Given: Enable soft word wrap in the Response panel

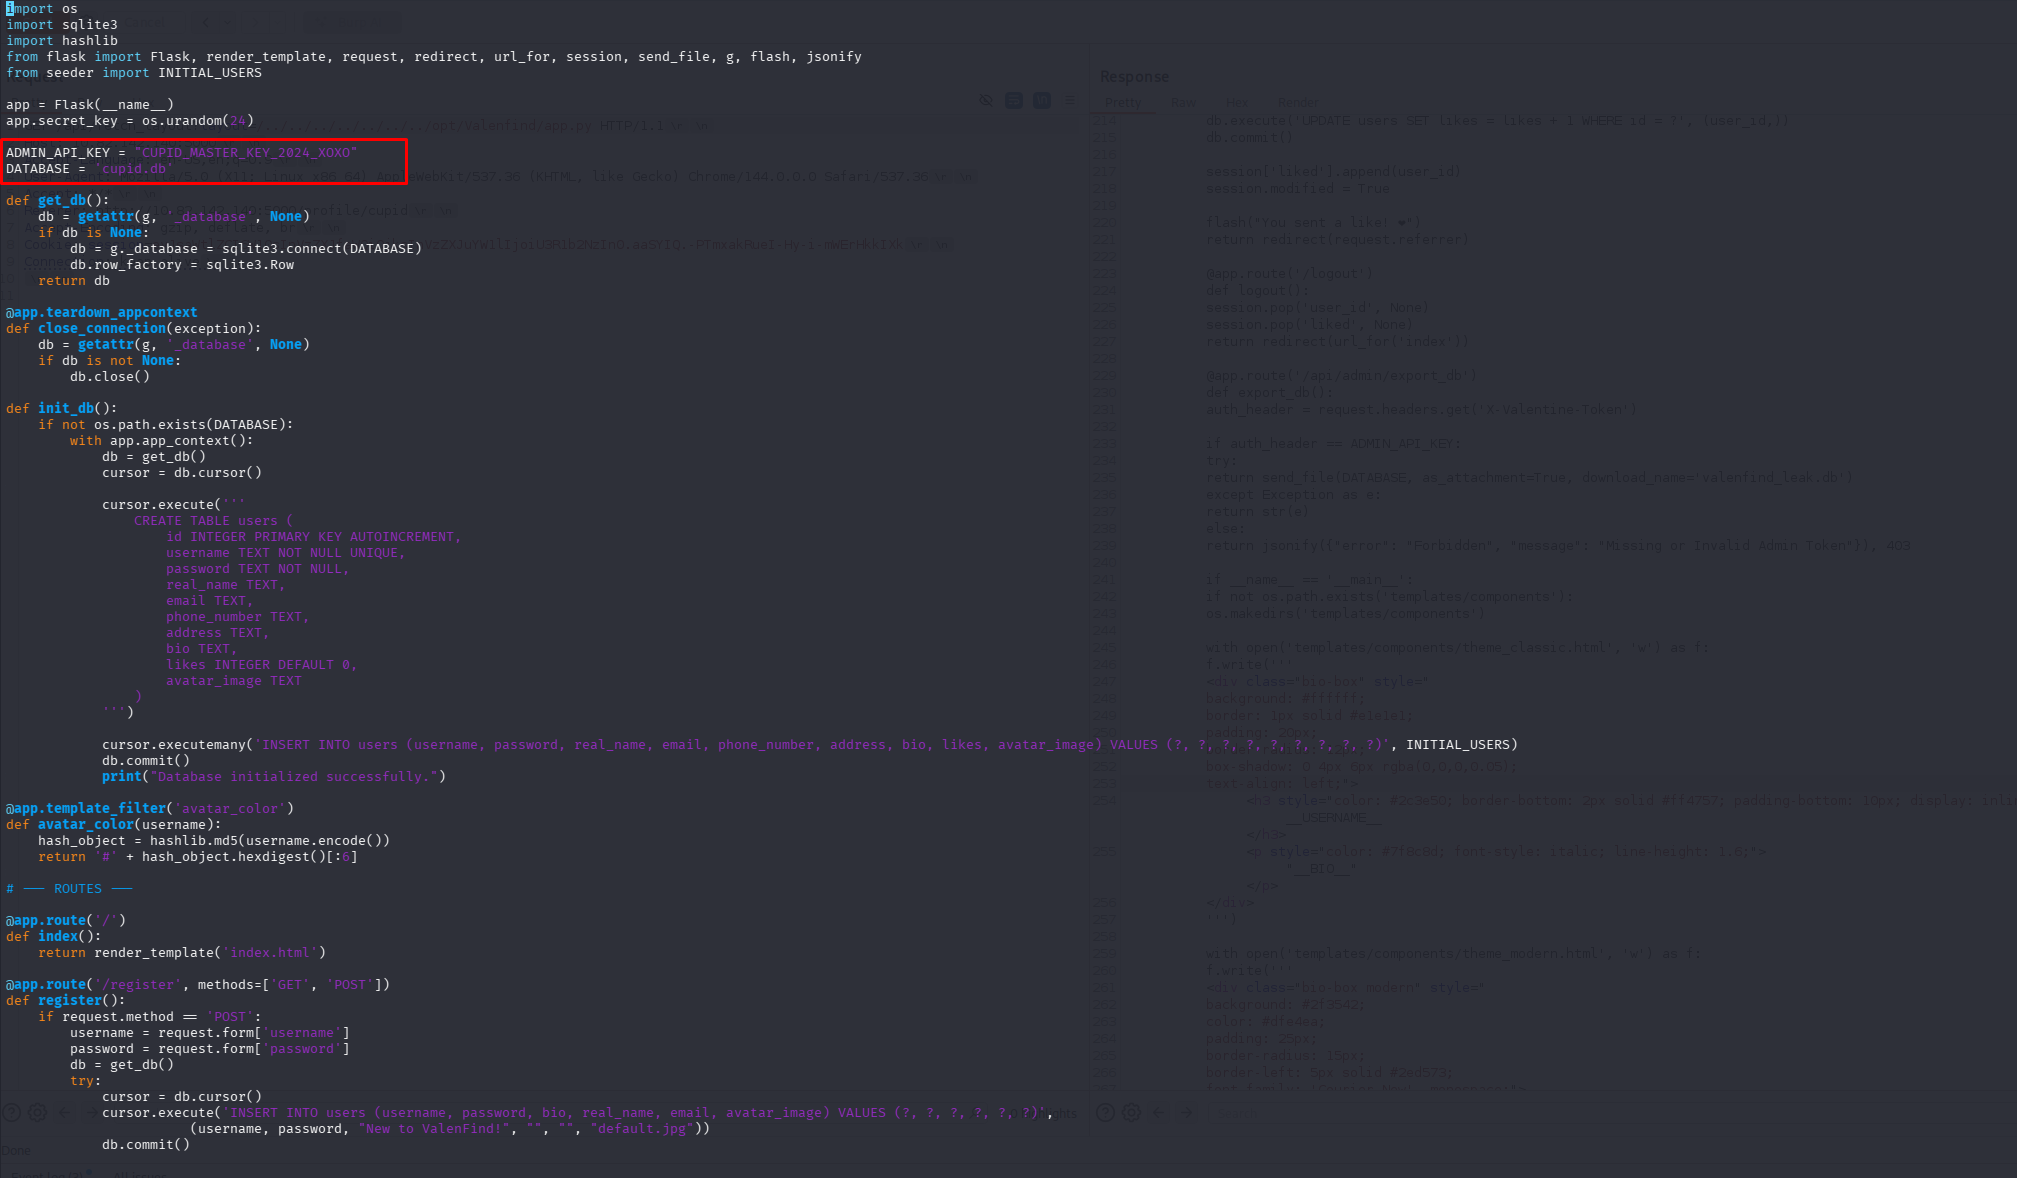Looking at the screenshot, I should click(1014, 100).
